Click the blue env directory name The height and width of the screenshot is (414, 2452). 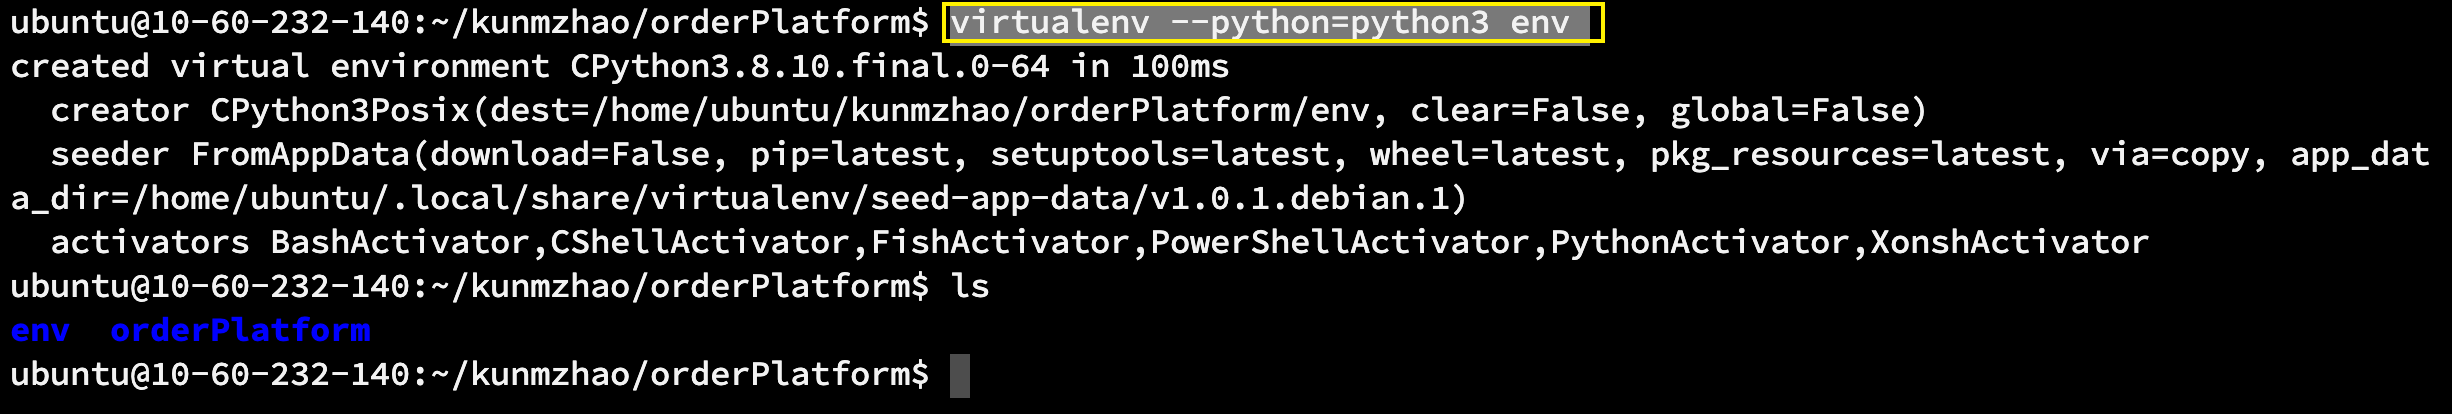(x=40, y=331)
